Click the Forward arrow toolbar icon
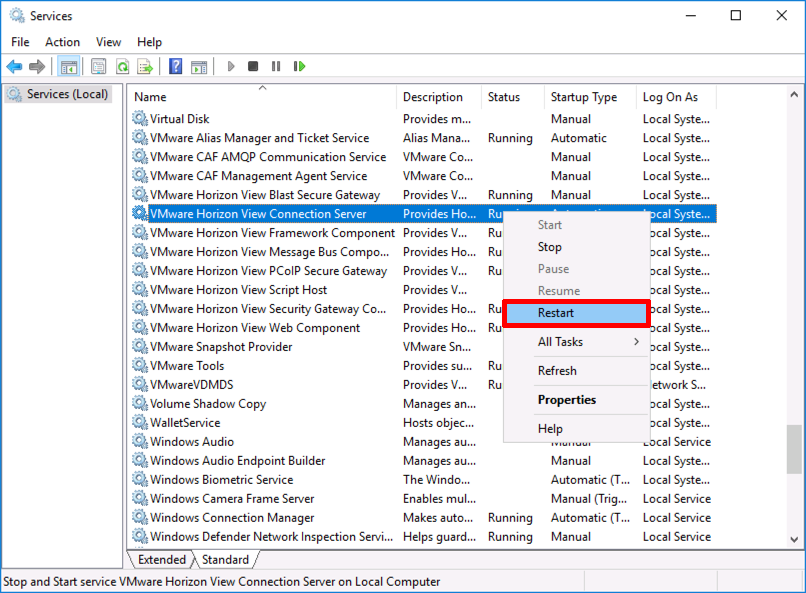806x593 pixels. click(37, 66)
